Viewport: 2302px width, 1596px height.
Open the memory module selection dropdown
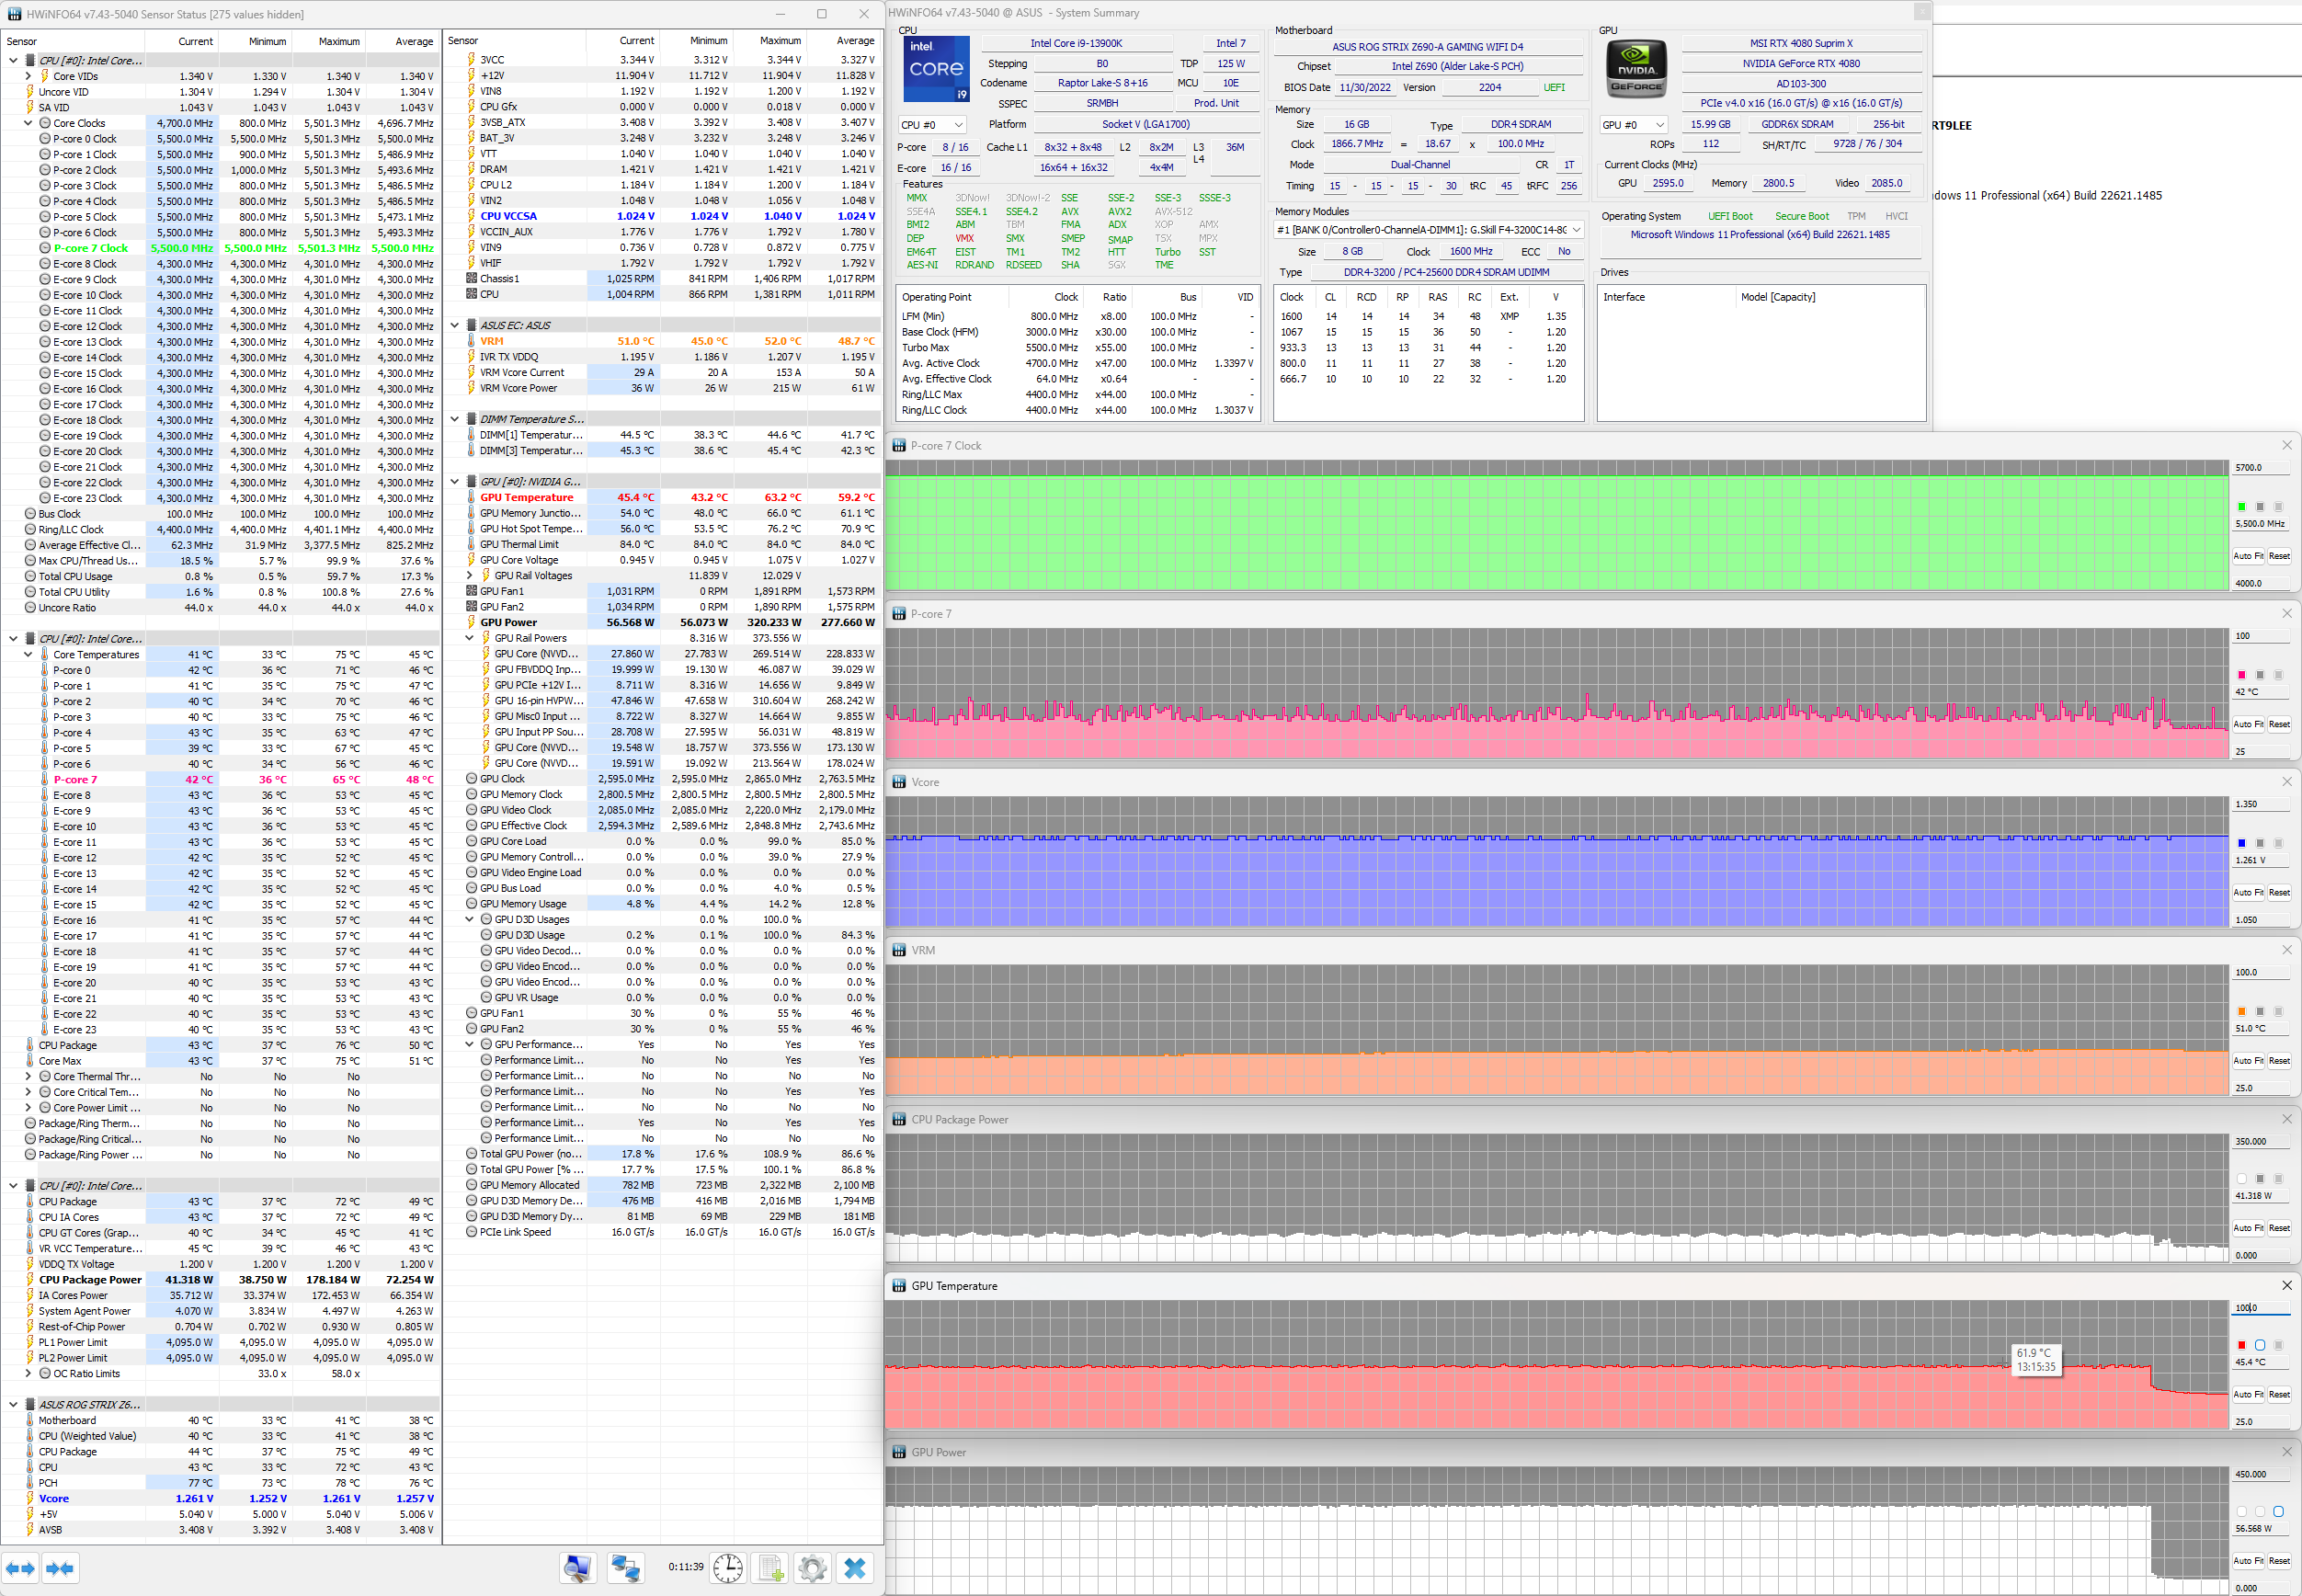point(1430,230)
